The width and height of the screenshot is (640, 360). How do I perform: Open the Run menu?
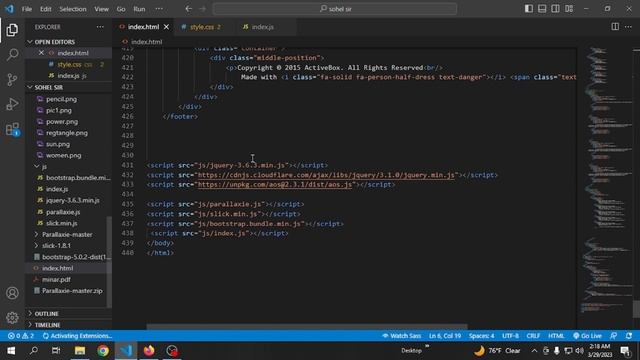click(x=139, y=9)
